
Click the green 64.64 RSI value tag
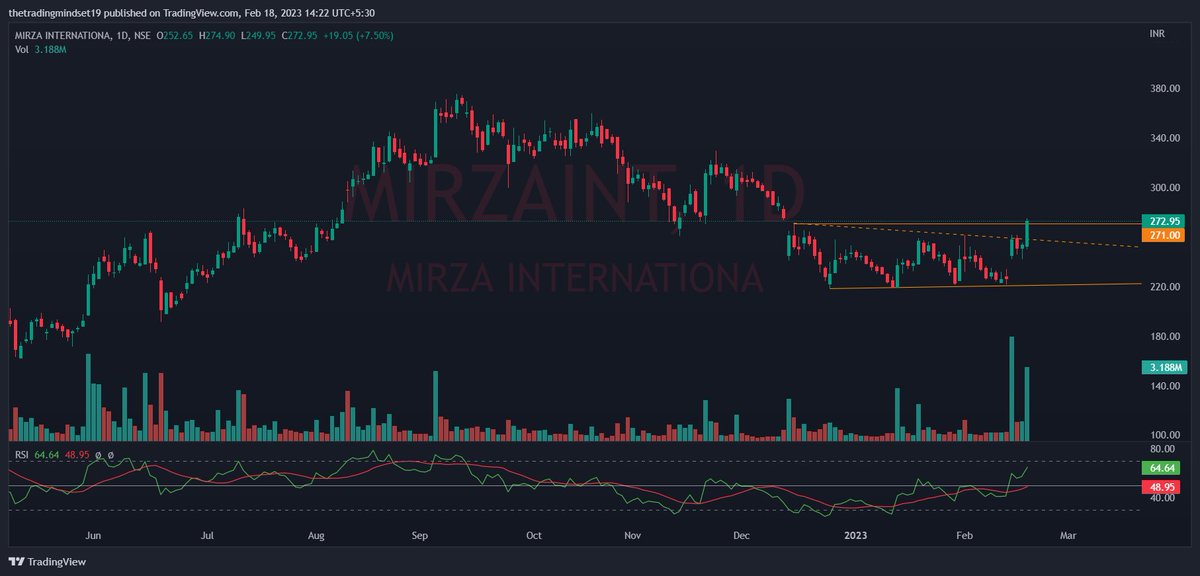[1160, 466]
